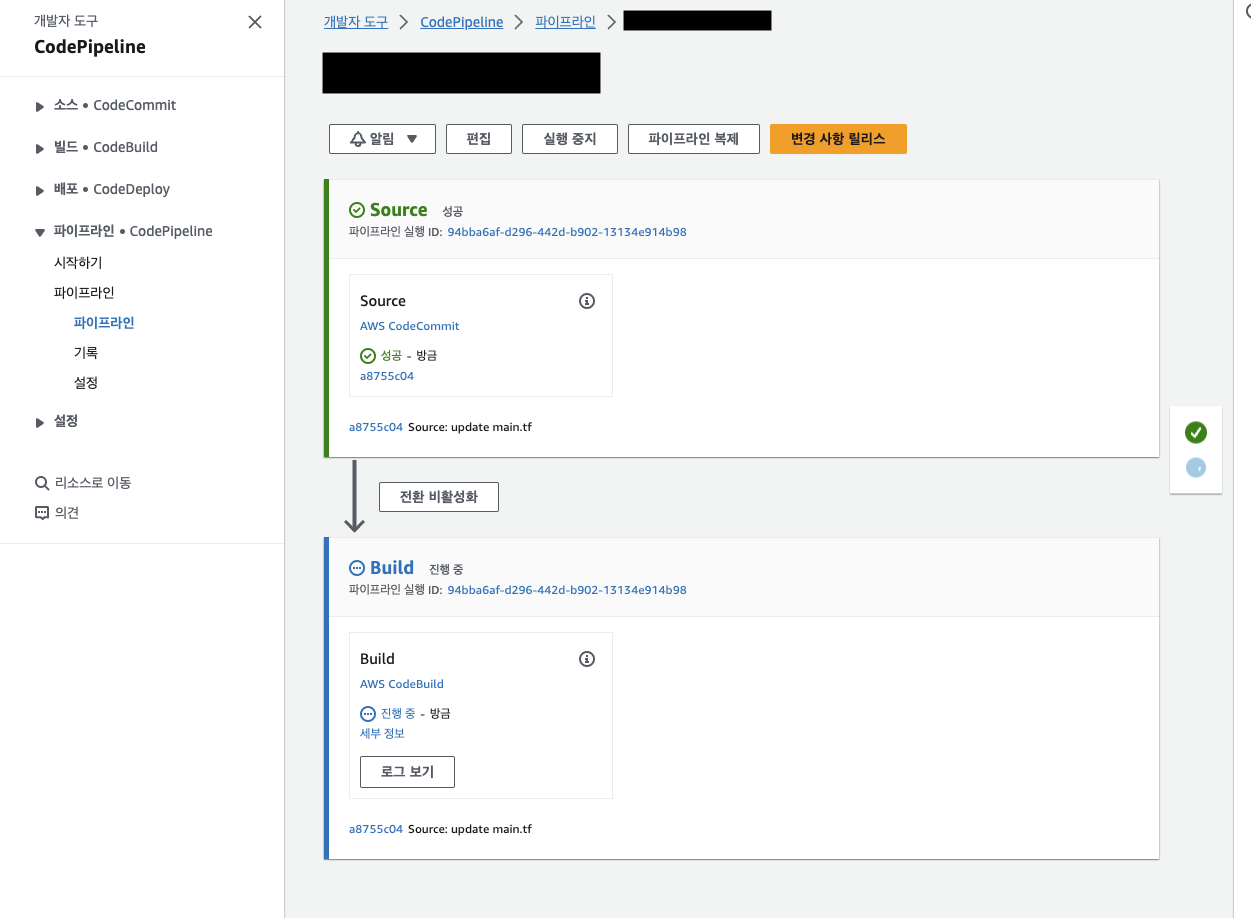The width and height of the screenshot is (1251, 918).
Task: Click the 리소스로 이동 search icon
Action: (42, 483)
